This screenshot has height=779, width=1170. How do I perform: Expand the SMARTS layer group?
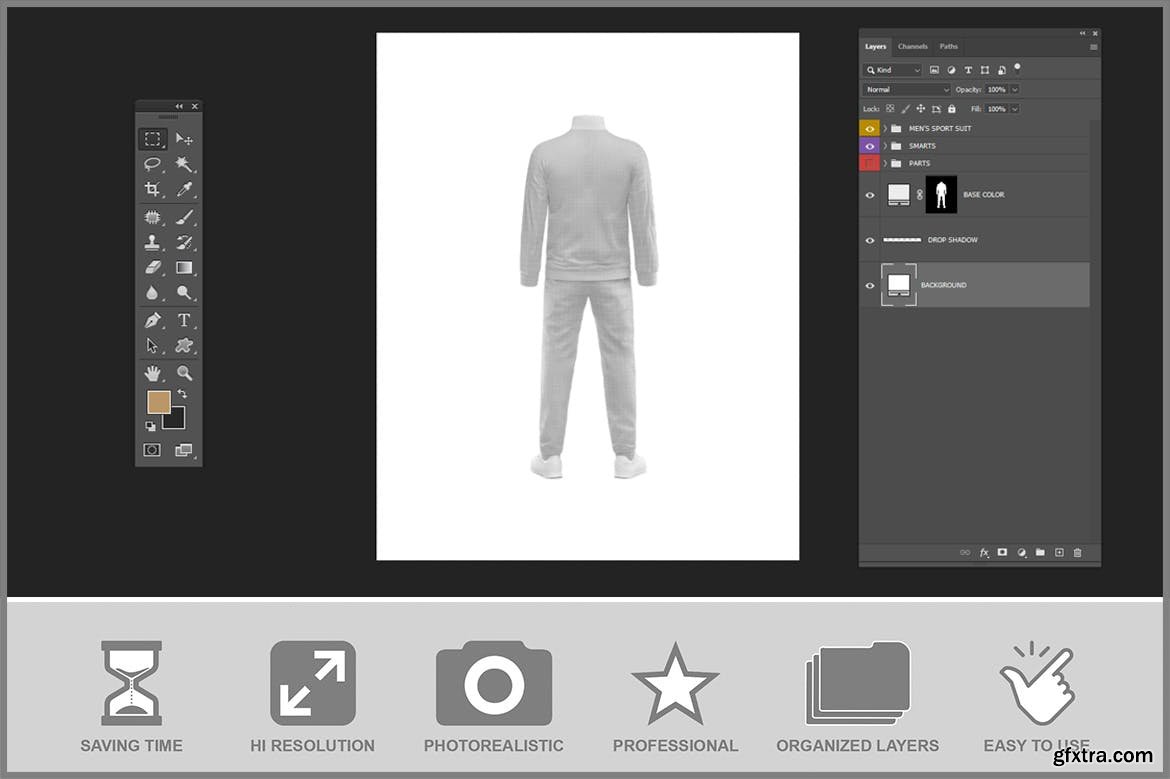[x=885, y=146]
